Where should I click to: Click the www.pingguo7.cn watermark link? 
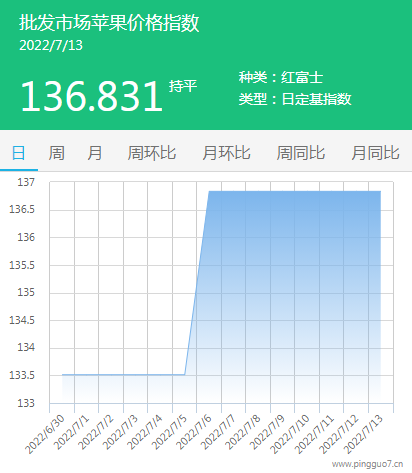point(368,464)
